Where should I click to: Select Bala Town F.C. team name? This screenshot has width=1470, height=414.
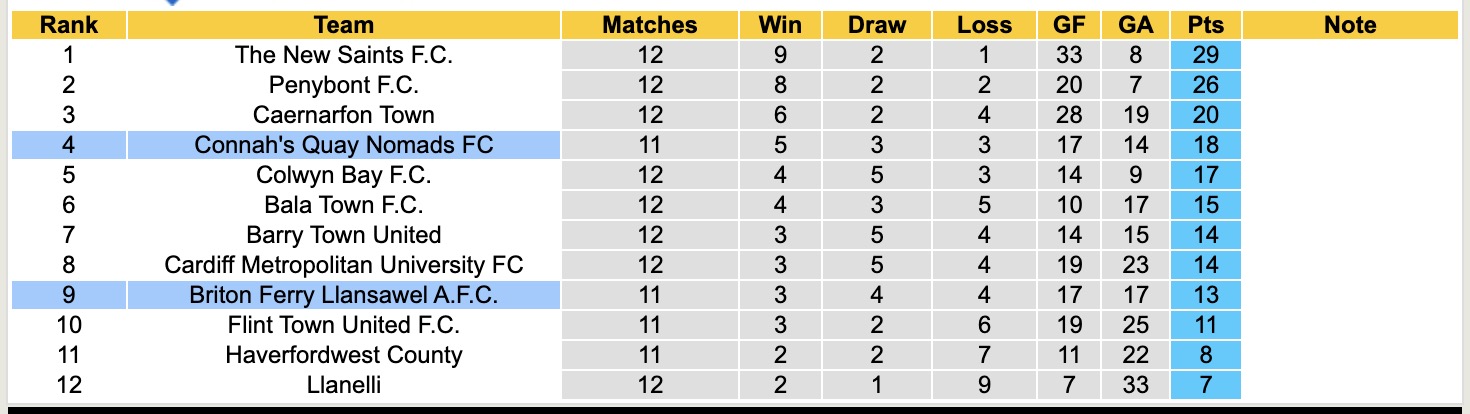pyautogui.click(x=344, y=205)
